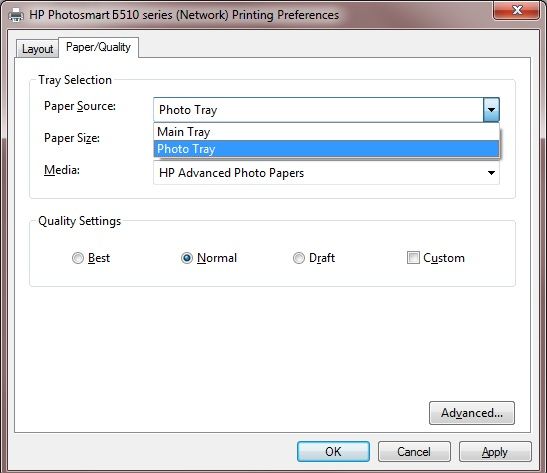This screenshot has width=547, height=473.
Task: Open the Advanced... settings button
Action: click(472, 413)
